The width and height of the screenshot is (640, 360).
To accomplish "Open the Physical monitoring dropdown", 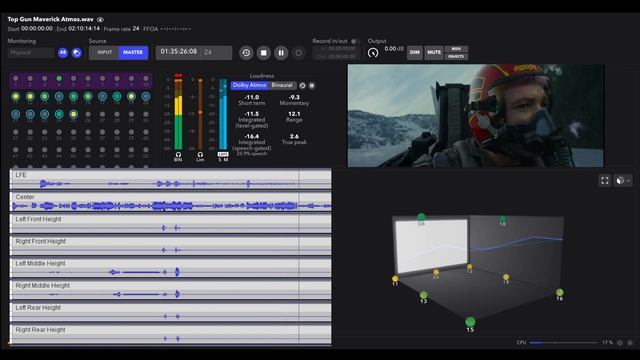I will pos(31,53).
